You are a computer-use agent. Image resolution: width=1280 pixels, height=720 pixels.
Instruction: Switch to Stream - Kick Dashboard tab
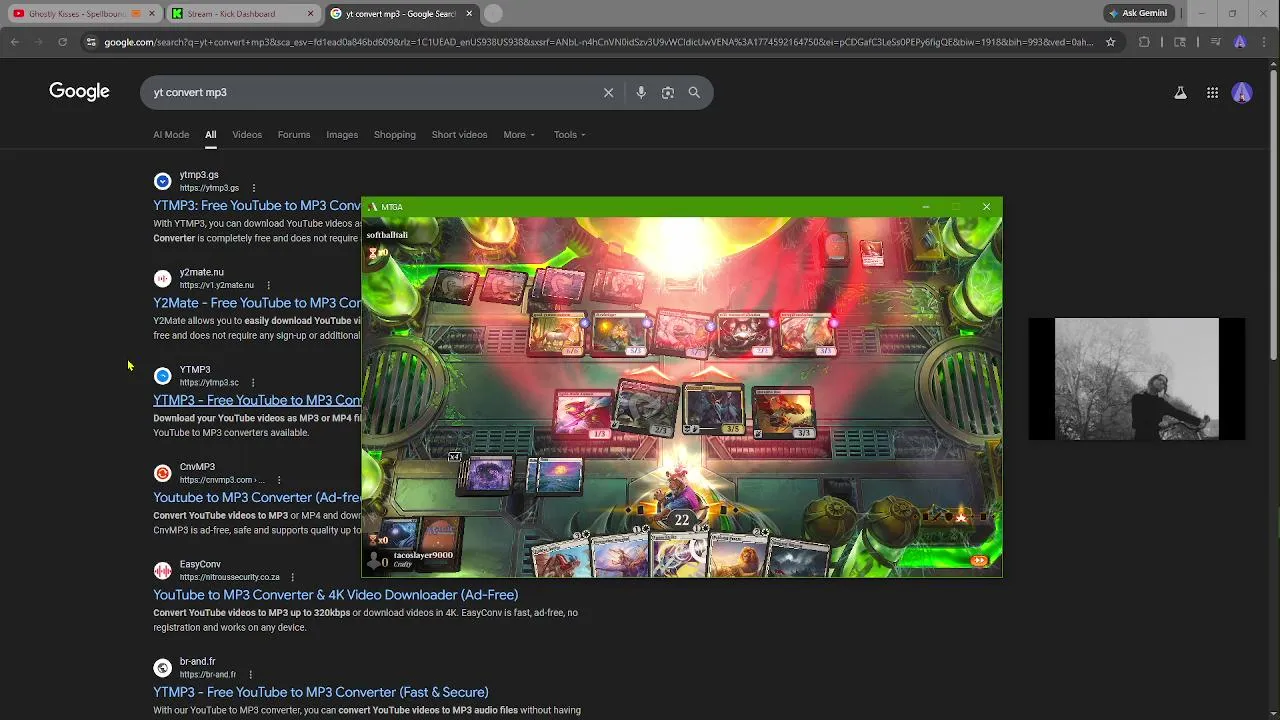(x=231, y=14)
